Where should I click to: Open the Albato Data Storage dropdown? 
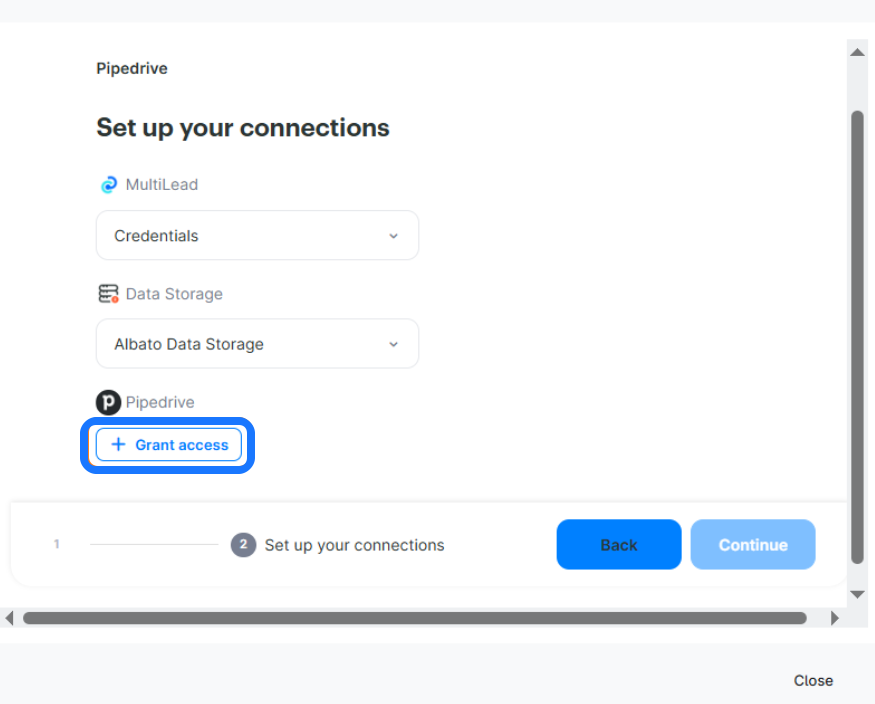pyautogui.click(x=257, y=344)
